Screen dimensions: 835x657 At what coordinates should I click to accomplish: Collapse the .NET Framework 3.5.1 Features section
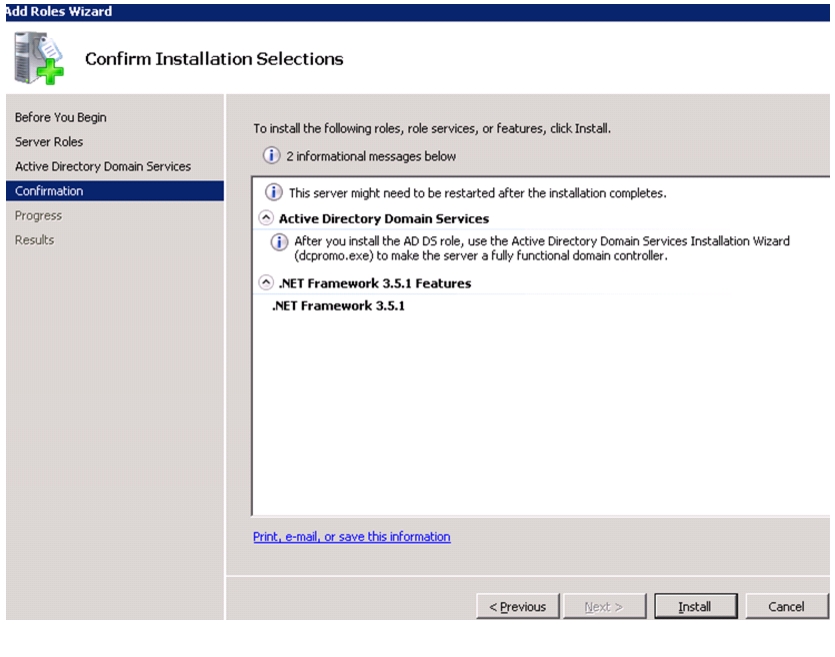[x=266, y=282]
